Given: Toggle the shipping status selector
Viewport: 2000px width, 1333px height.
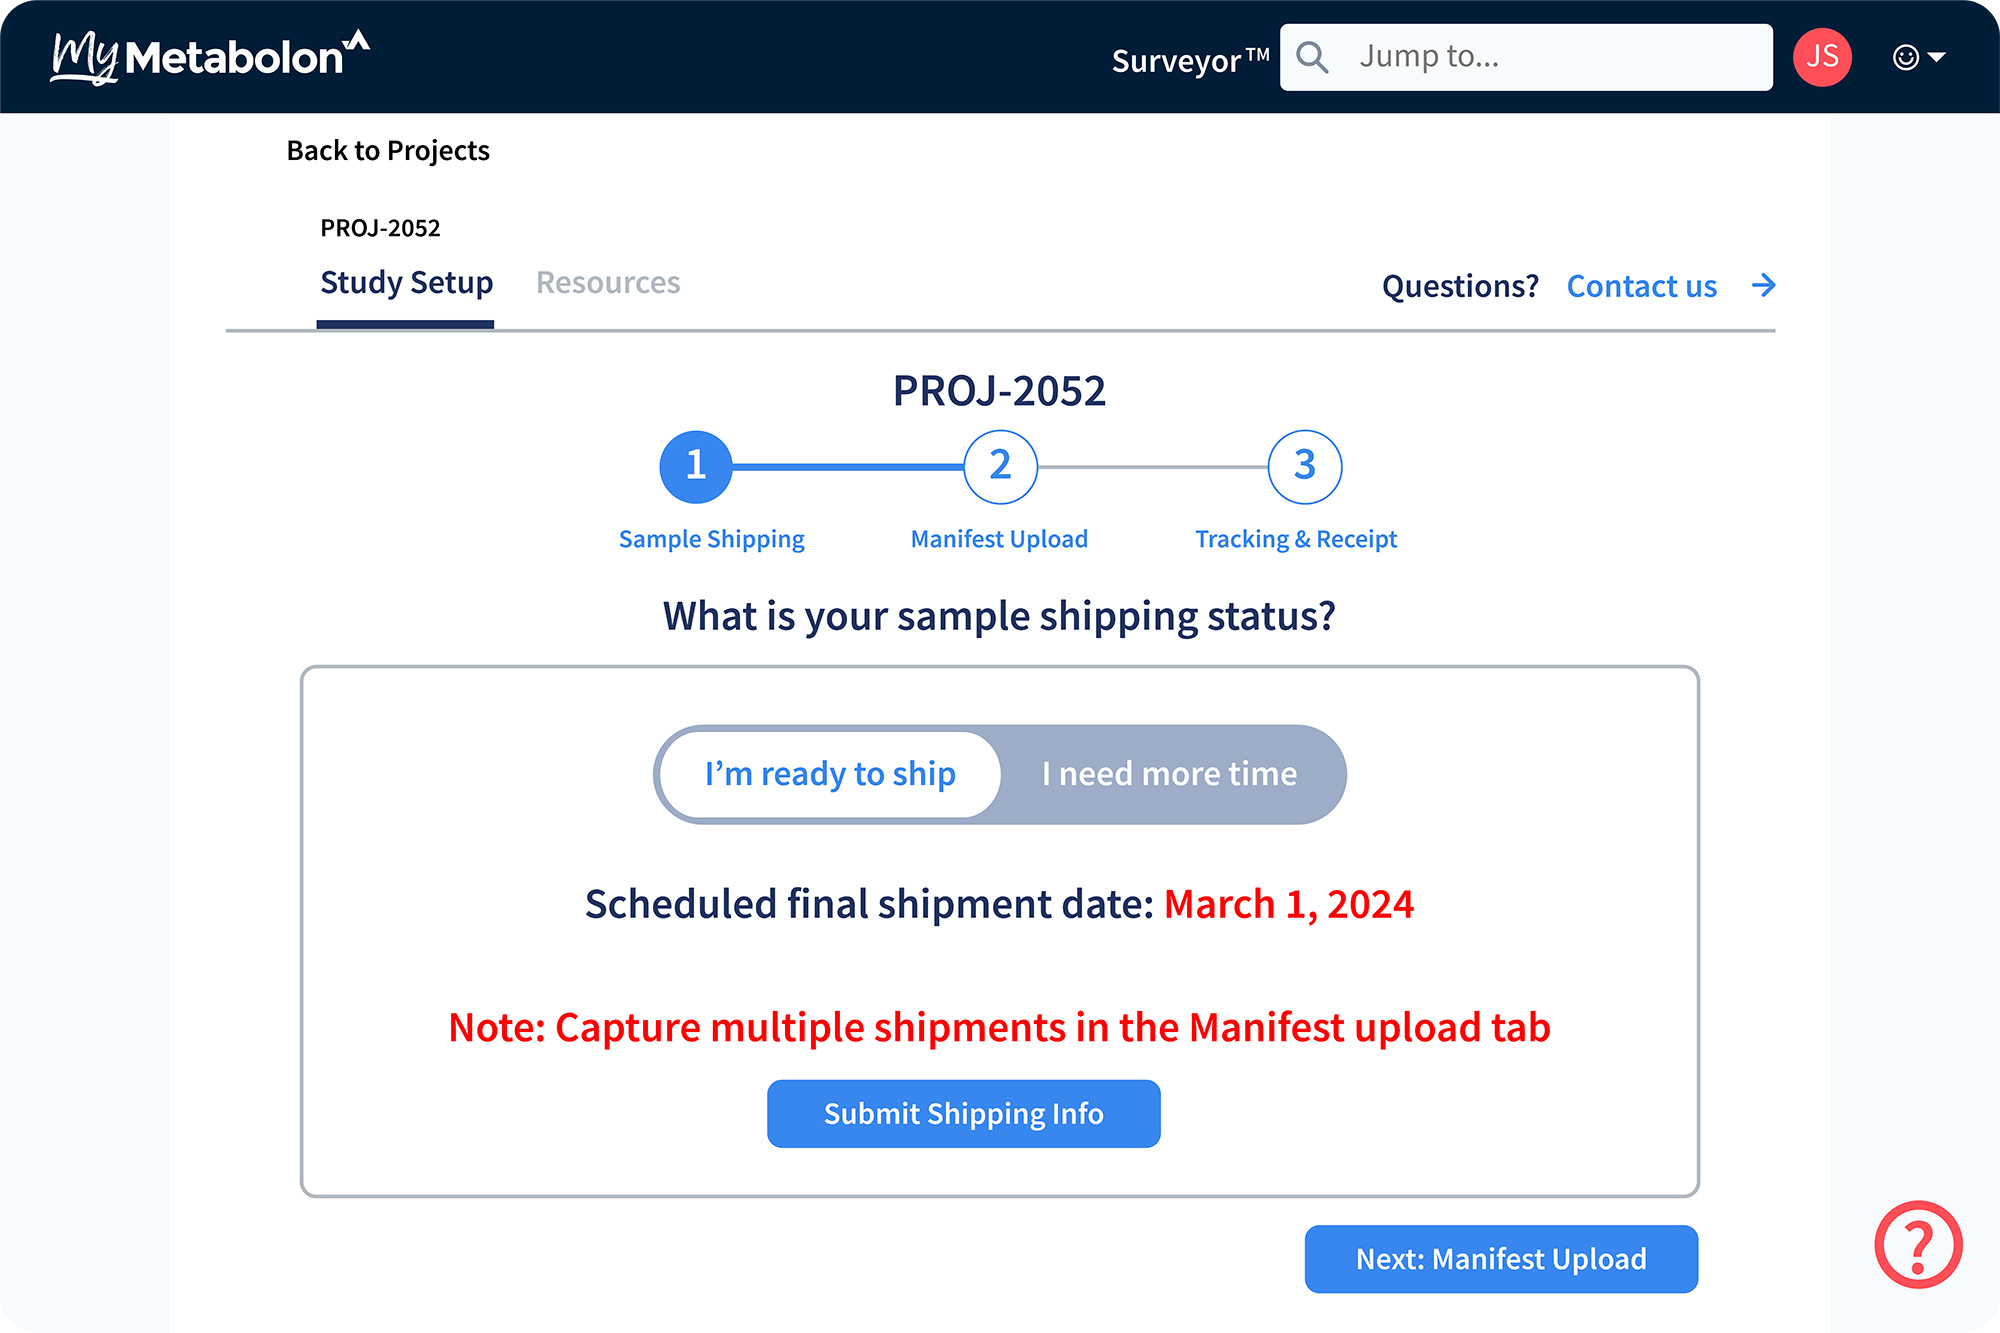Looking at the screenshot, I should click(1000, 773).
